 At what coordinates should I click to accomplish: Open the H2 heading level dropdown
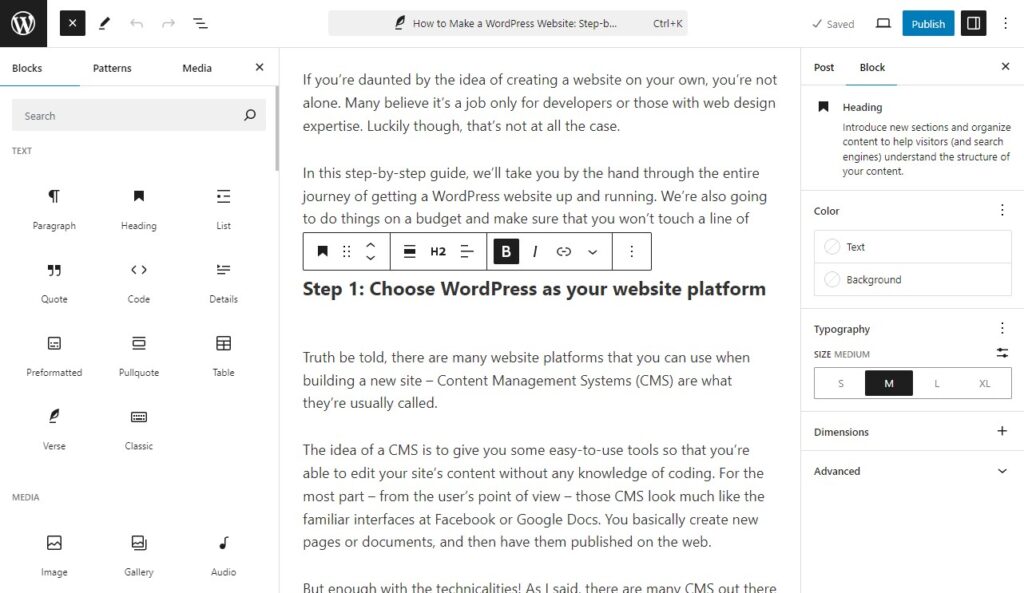point(437,251)
